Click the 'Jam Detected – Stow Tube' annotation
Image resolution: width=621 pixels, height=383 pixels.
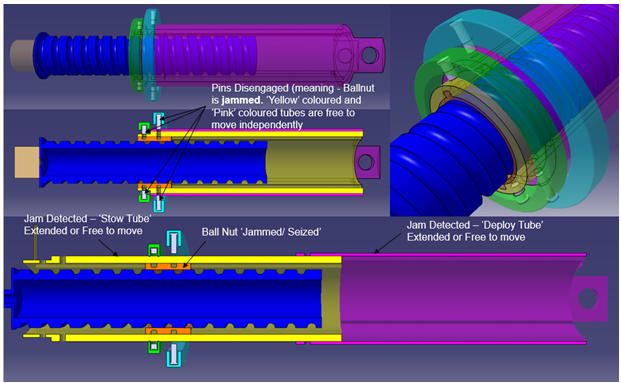pyautogui.click(x=88, y=225)
